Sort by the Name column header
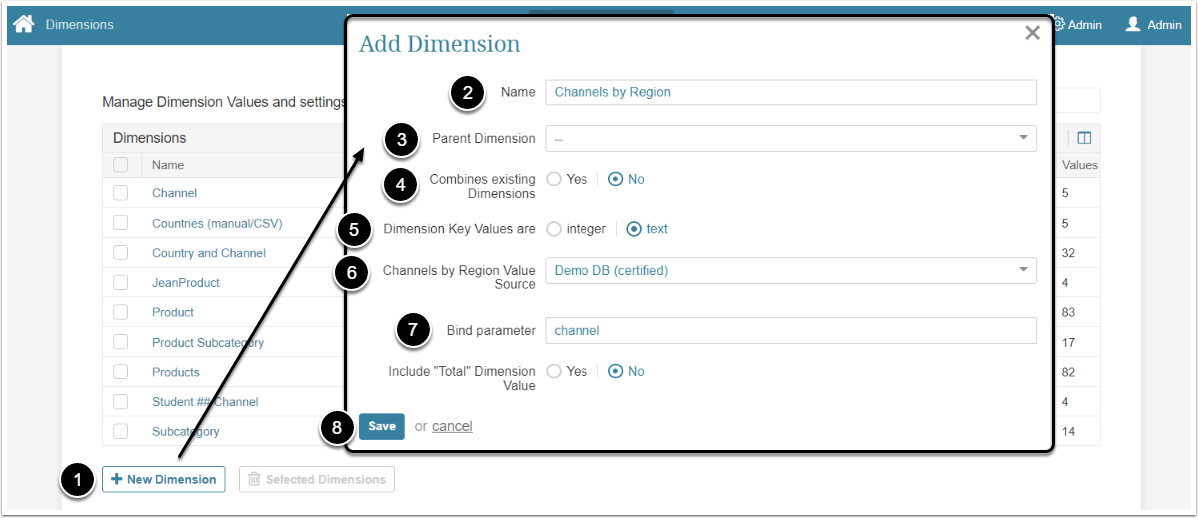 [168, 164]
